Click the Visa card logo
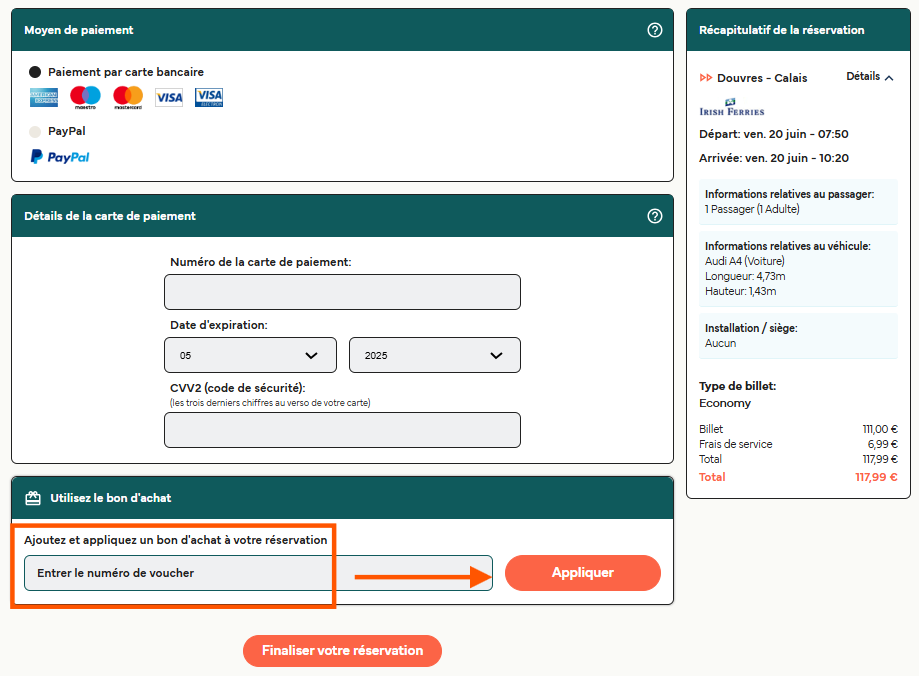The height and width of the screenshot is (676, 919). [x=169, y=97]
